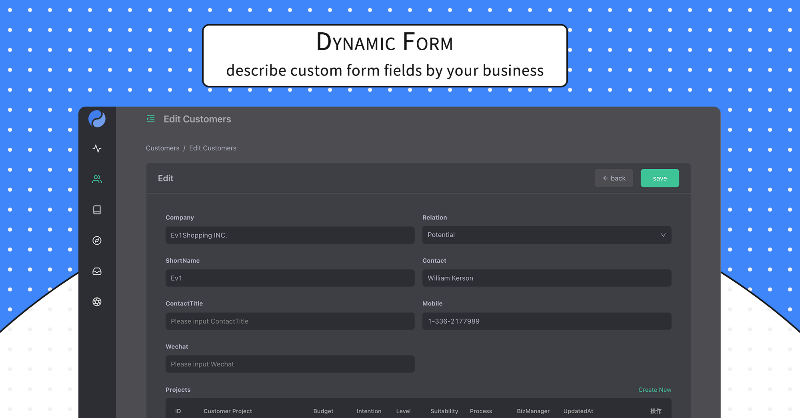Screen dimensions: 800x418
Task: Focus the ShortName input field
Action: [290, 278]
